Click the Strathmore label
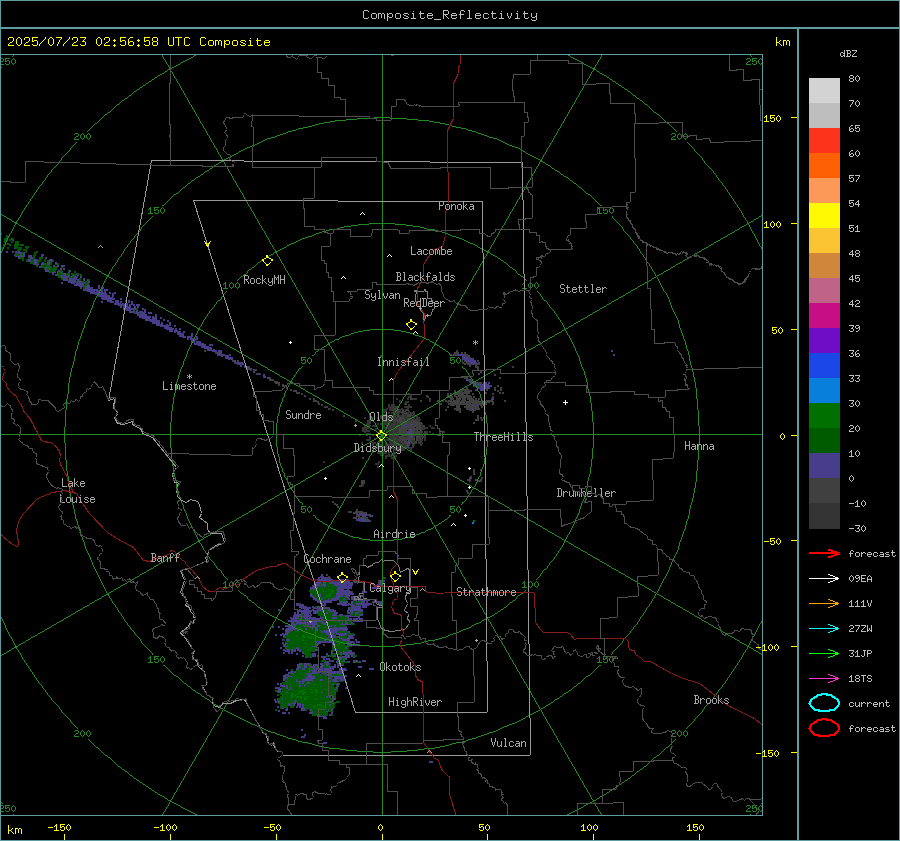The height and width of the screenshot is (841, 900). tap(486, 592)
